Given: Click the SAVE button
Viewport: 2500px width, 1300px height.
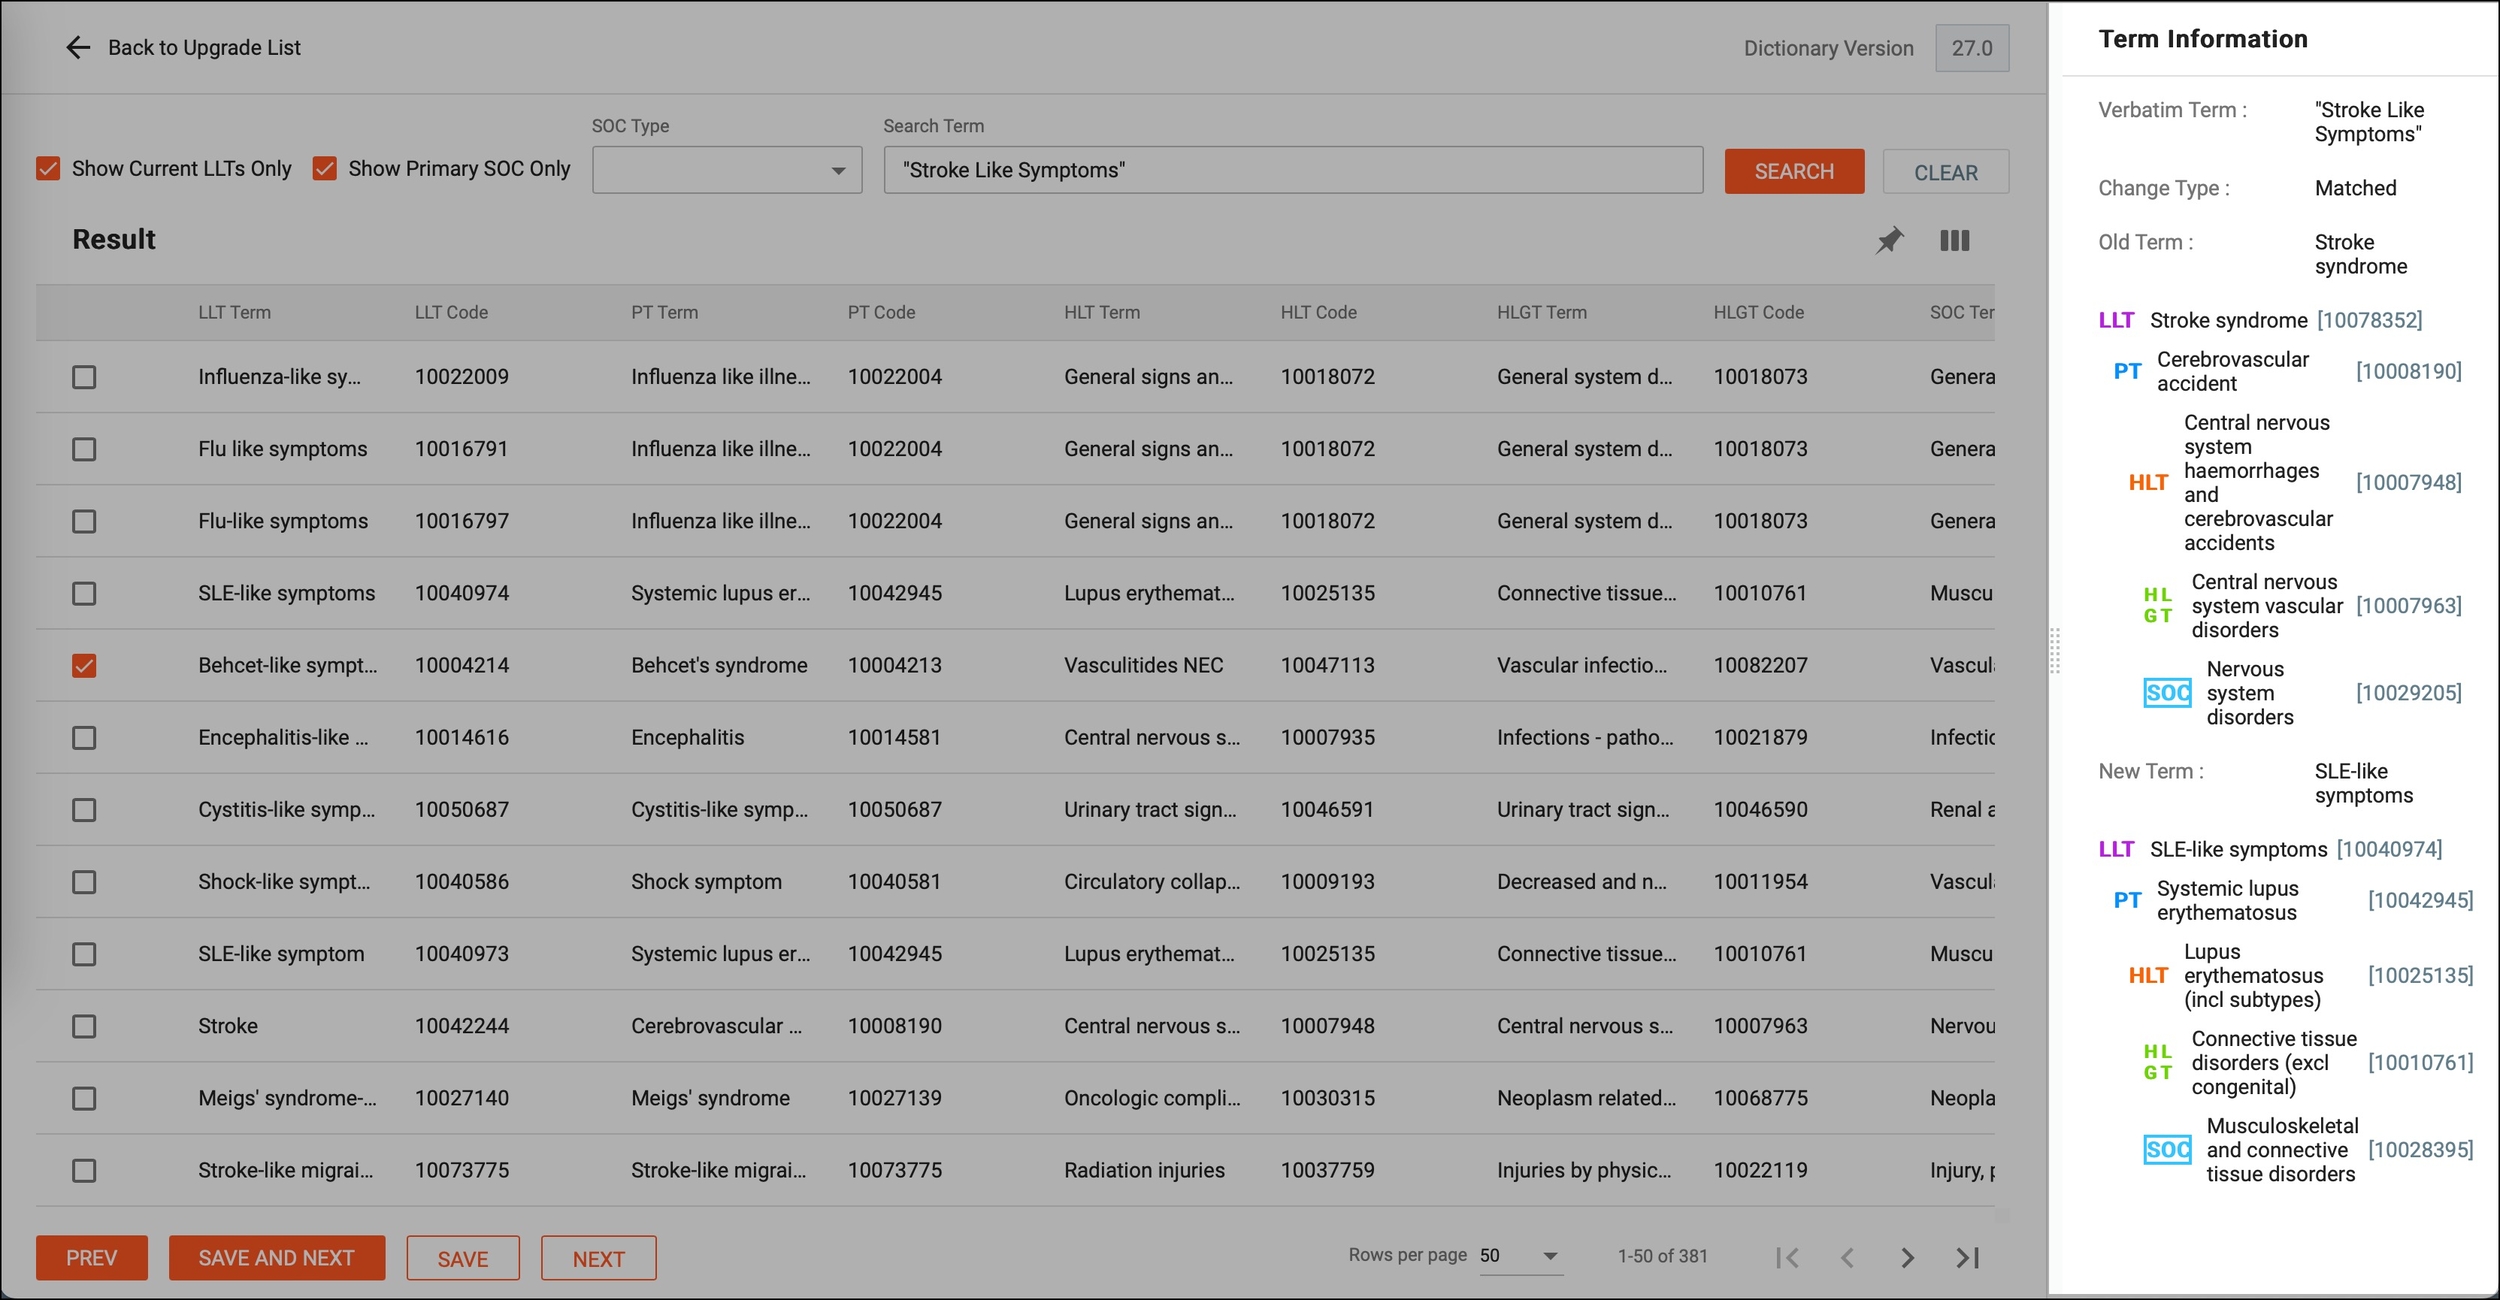Looking at the screenshot, I should coord(463,1258).
